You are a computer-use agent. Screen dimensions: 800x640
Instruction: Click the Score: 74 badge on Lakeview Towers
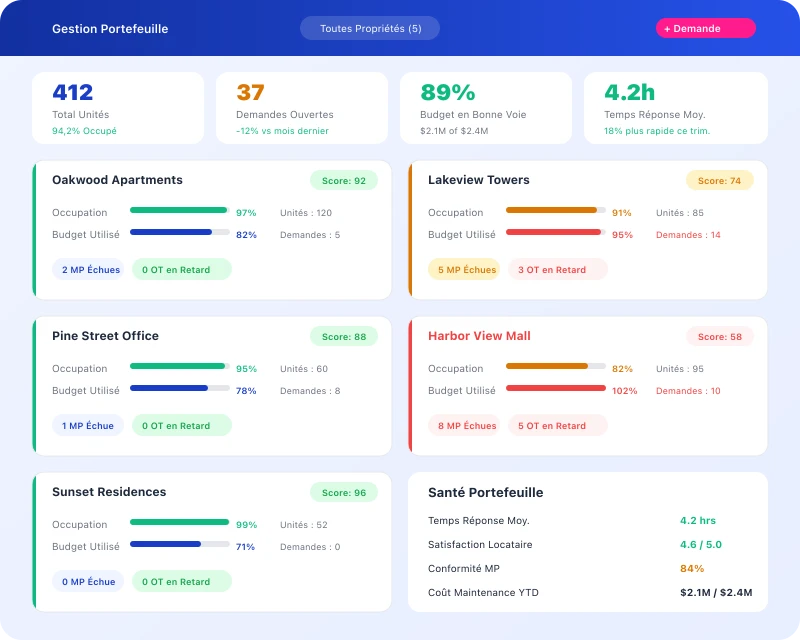click(719, 180)
